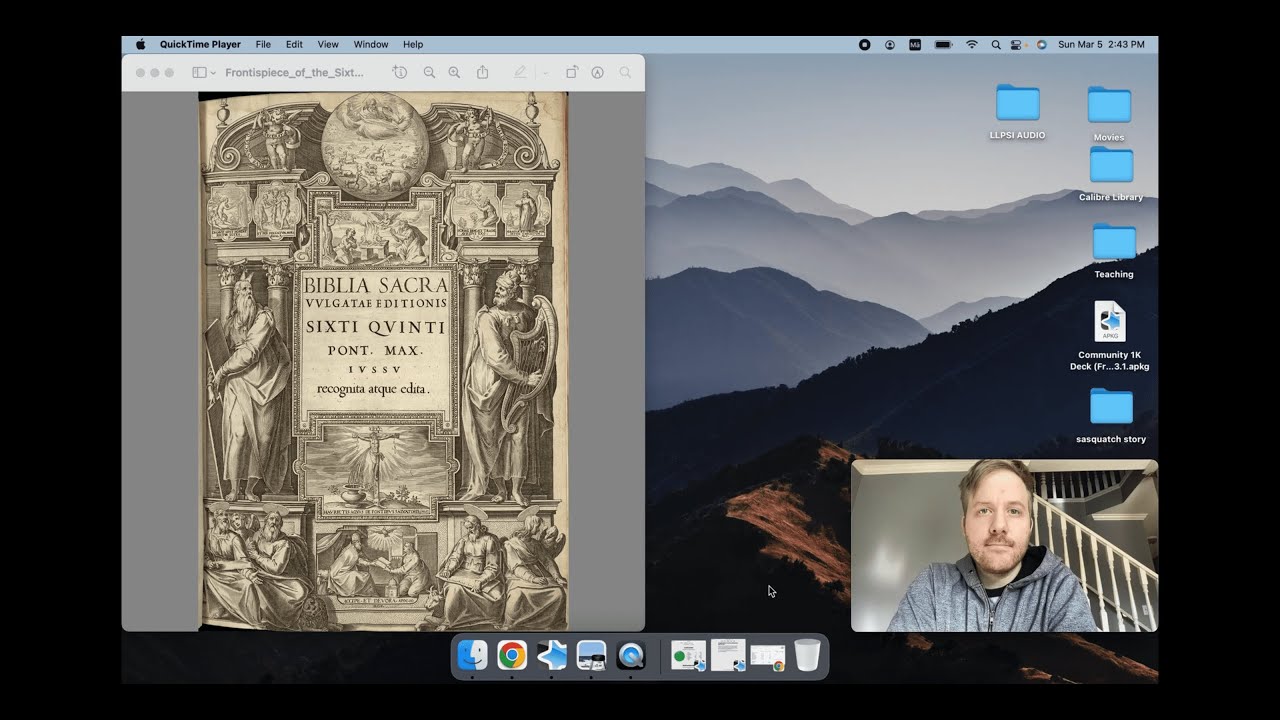Image resolution: width=1280 pixels, height=720 pixels.
Task: Select the Movies folder on the desktop
Action: (x=1109, y=114)
